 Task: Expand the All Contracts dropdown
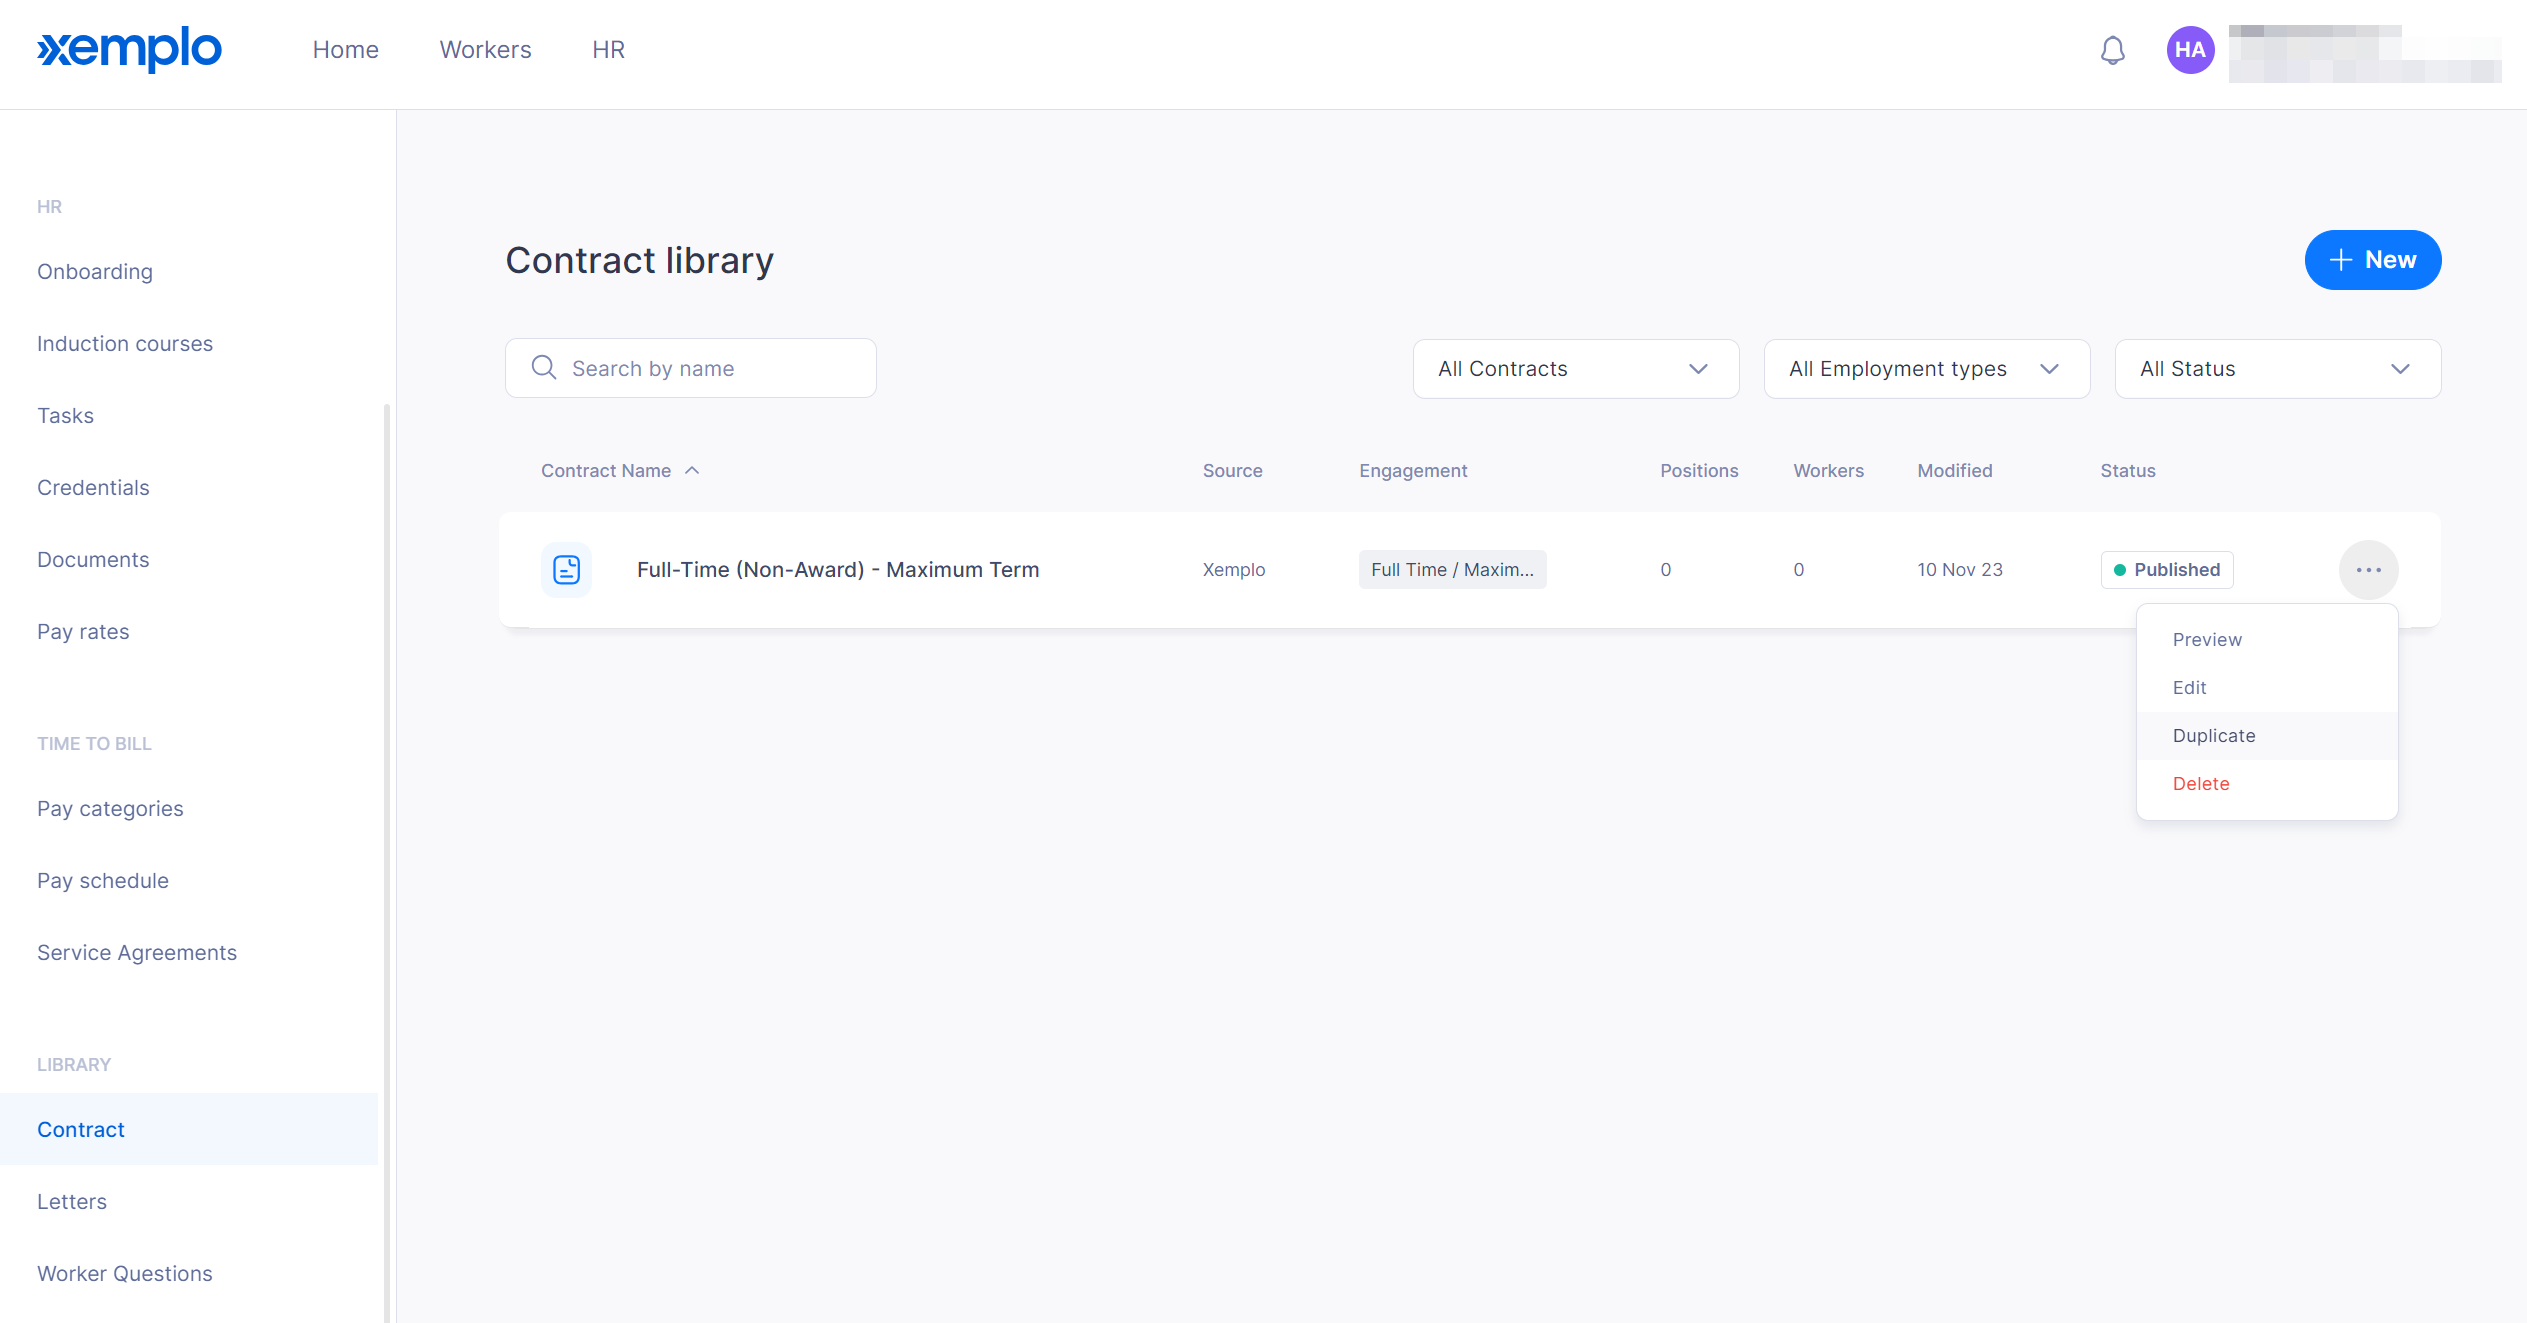pos(1575,369)
